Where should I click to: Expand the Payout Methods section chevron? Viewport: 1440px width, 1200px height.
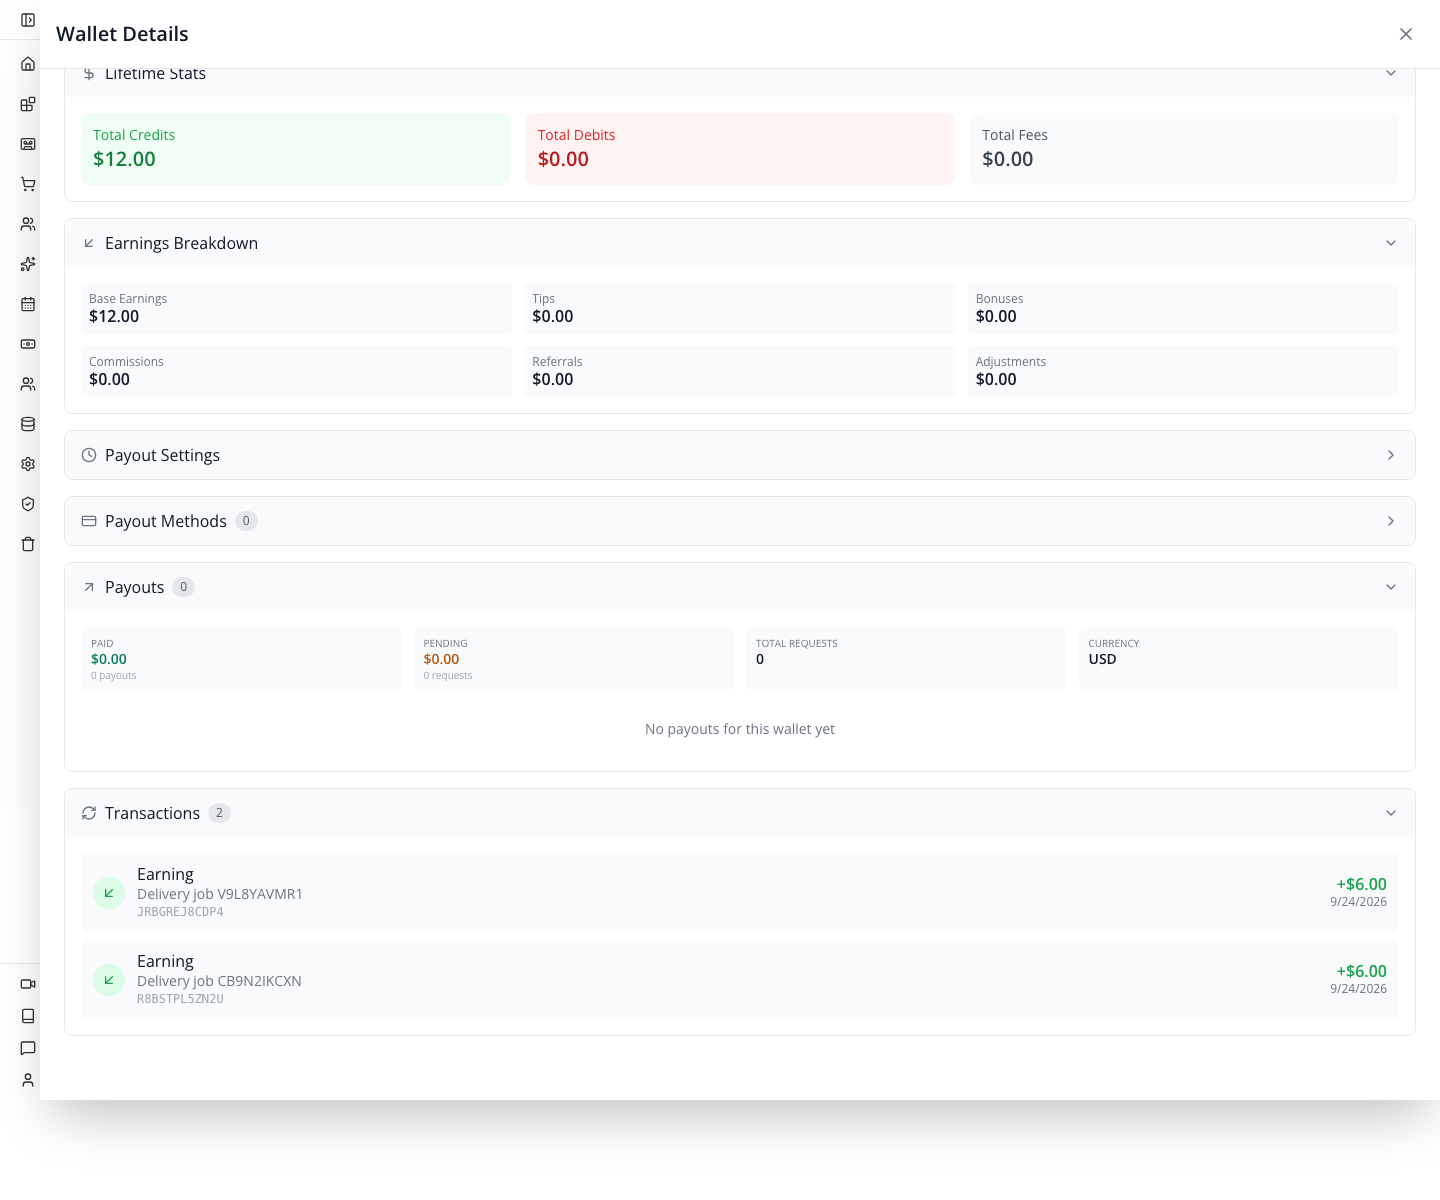[x=1391, y=521]
